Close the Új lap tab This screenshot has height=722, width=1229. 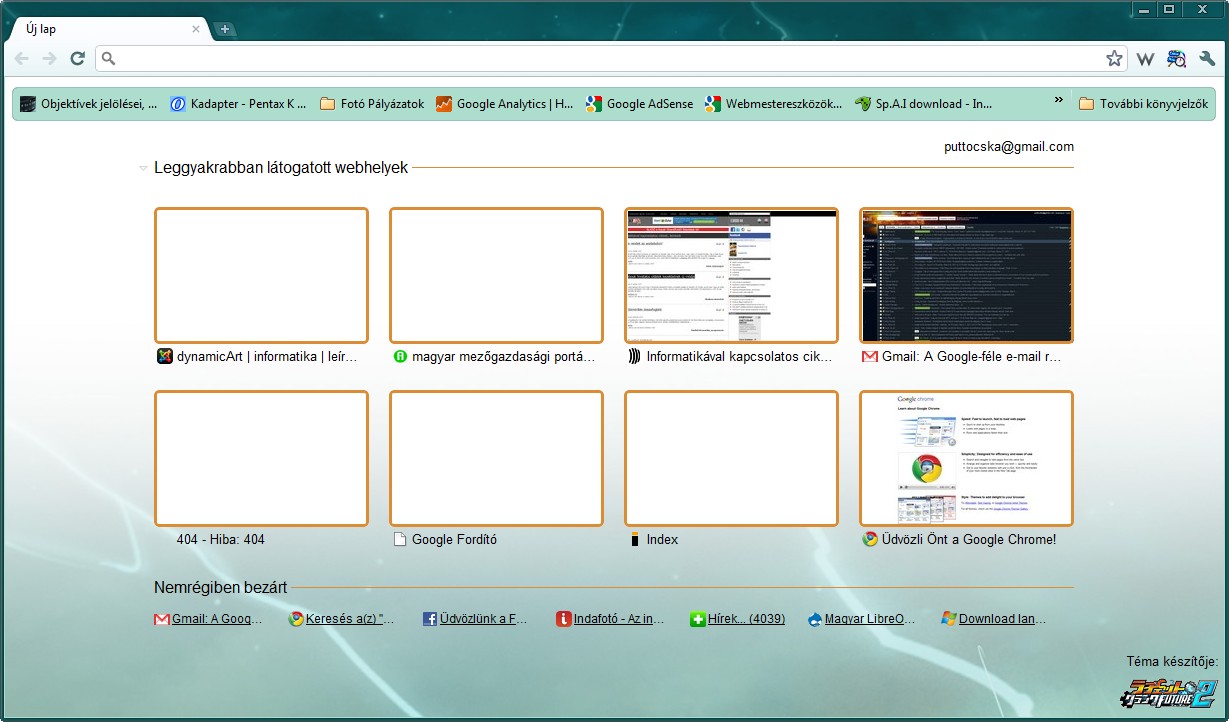click(x=196, y=29)
